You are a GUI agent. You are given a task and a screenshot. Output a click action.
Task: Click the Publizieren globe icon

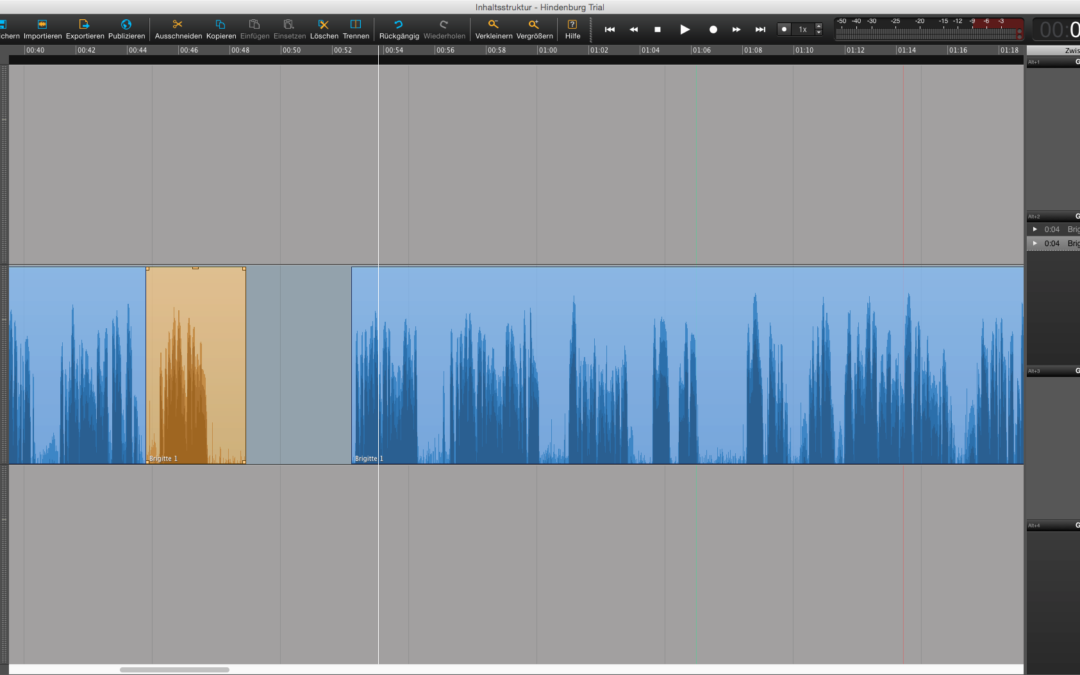126,25
